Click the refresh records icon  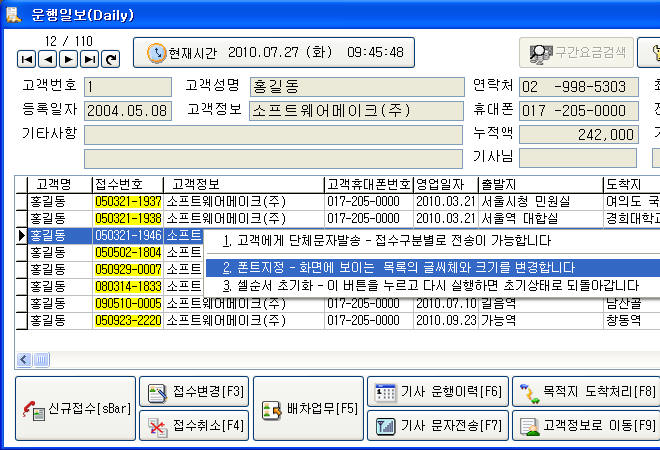111,59
